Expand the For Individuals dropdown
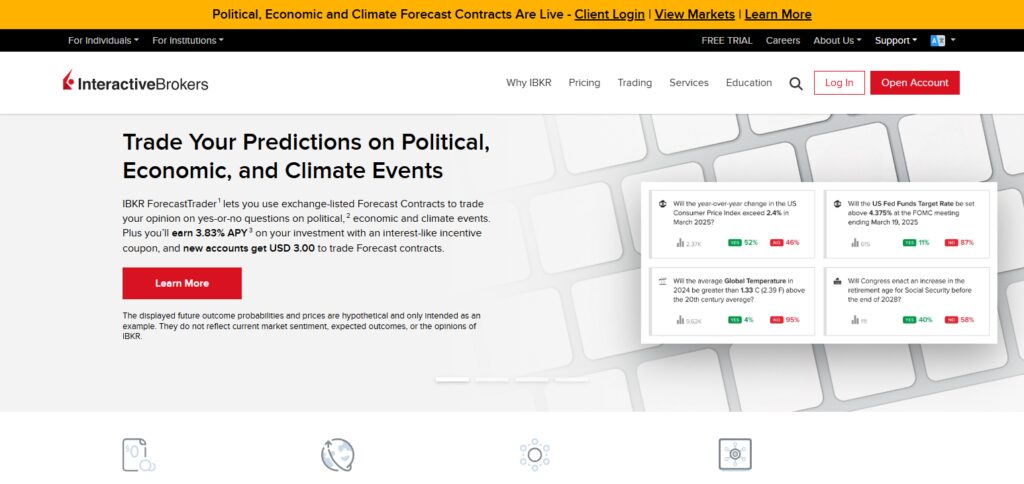The height and width of the screenshot is (484, 1024). click(x=103, y=40)
